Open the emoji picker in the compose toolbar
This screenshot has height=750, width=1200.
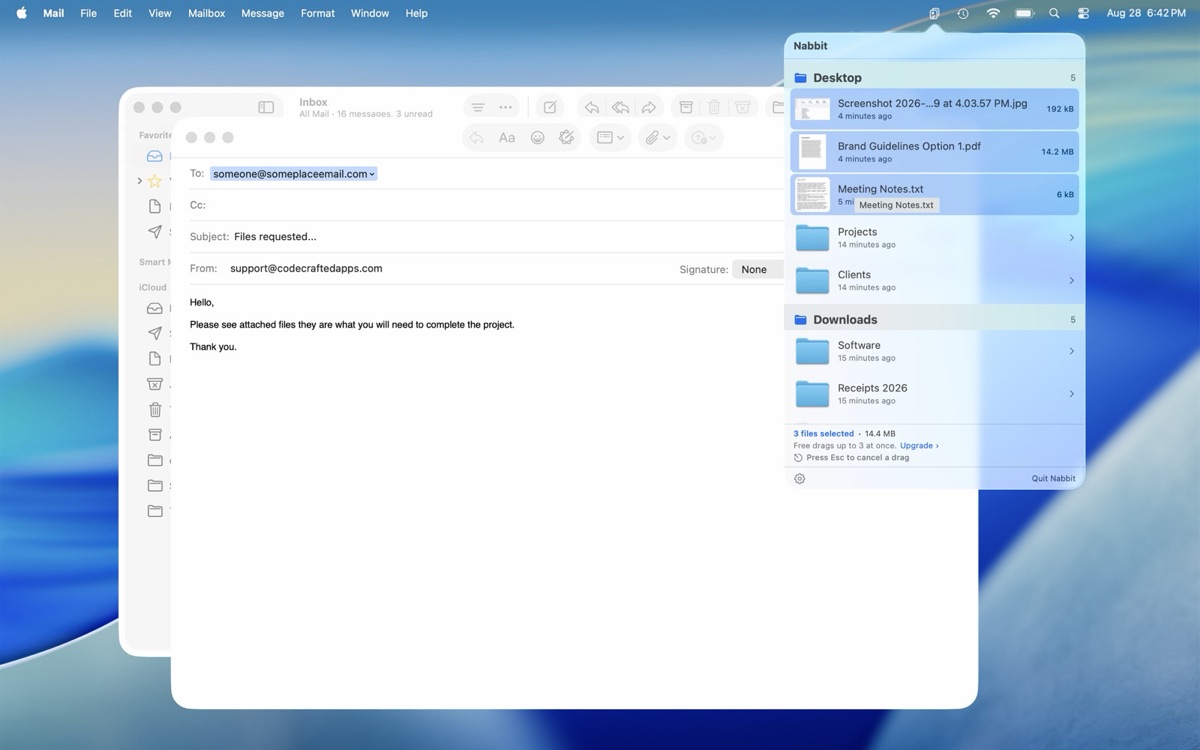537,138
